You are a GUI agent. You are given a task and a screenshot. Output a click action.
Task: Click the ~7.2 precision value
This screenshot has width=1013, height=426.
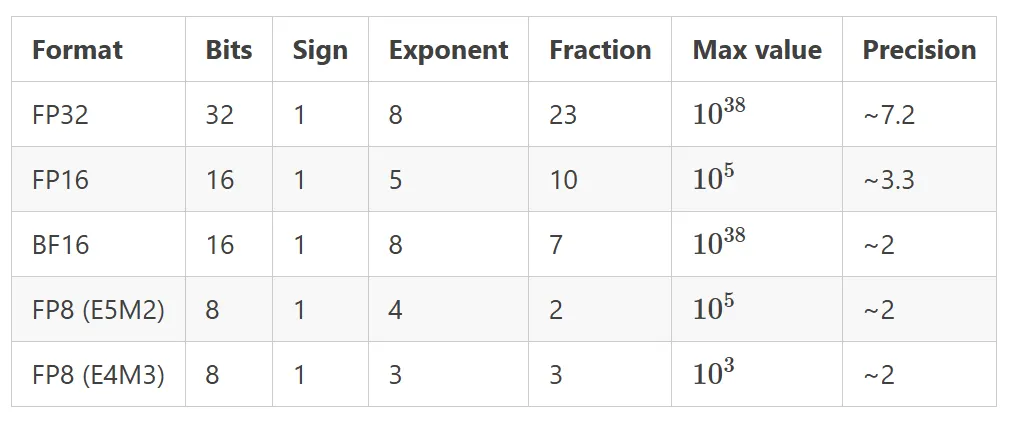889,115
